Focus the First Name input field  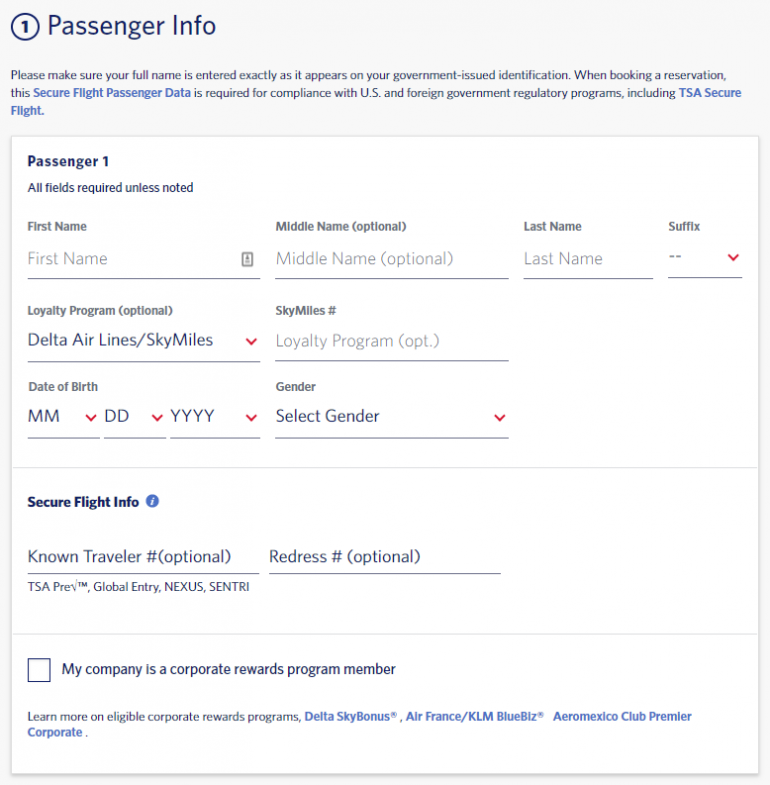coord(130,259)
